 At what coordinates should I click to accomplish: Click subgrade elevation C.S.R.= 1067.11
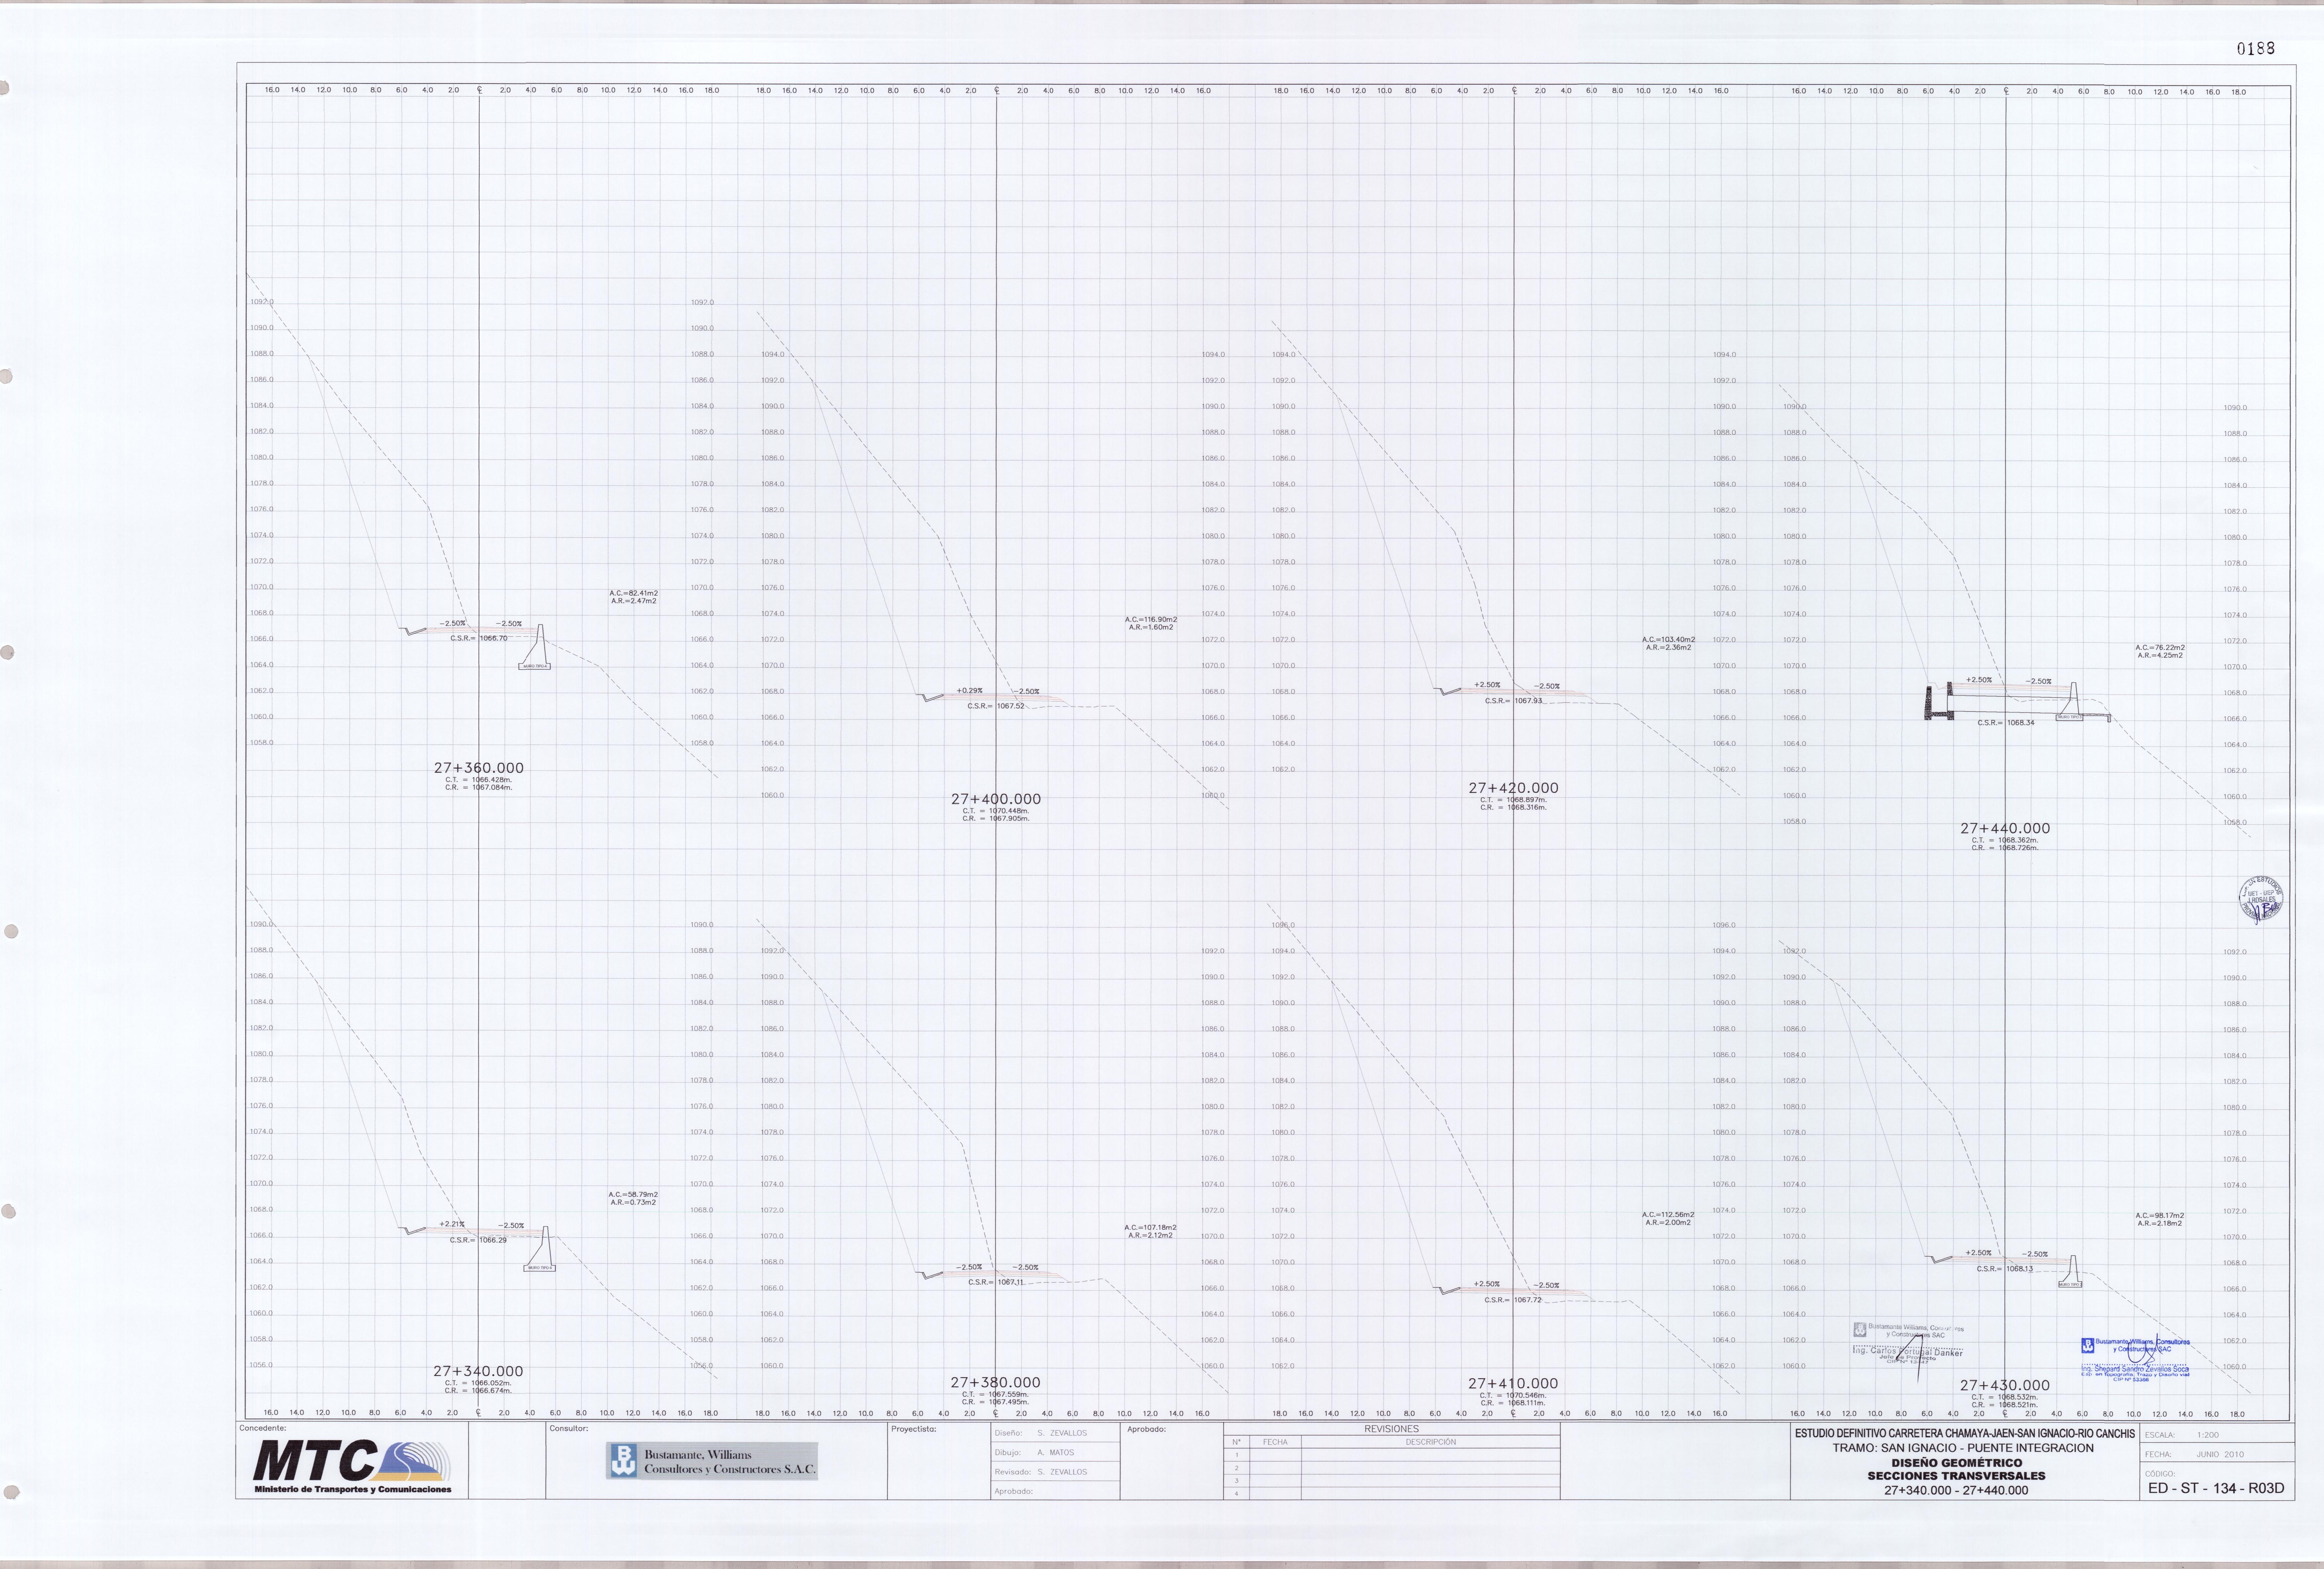pyautogui.click(x=996, y=1282)
